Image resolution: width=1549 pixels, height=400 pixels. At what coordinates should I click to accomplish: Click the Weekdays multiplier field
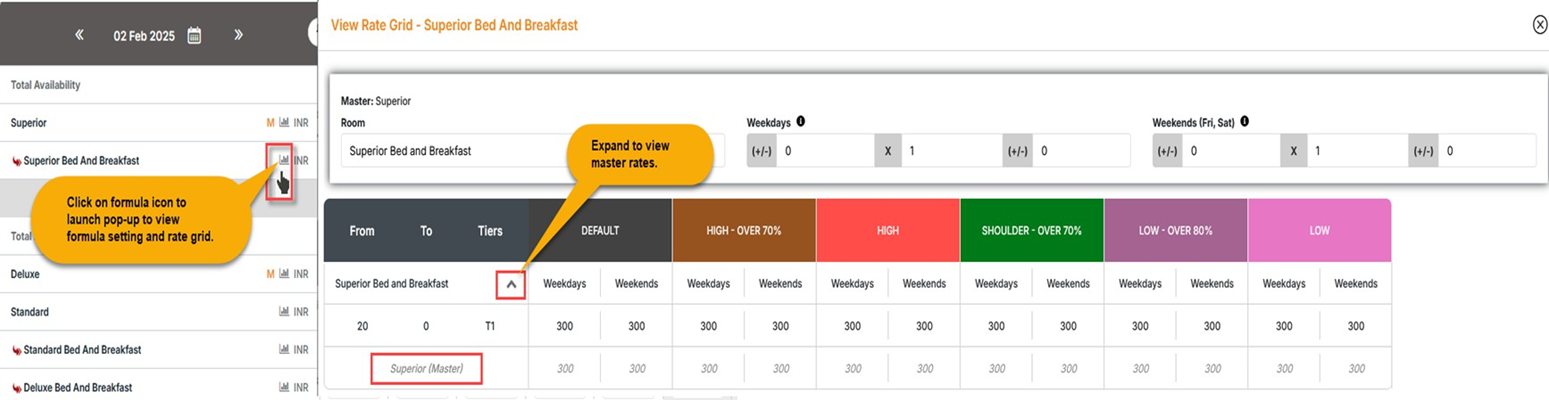(x=950, y=151)
